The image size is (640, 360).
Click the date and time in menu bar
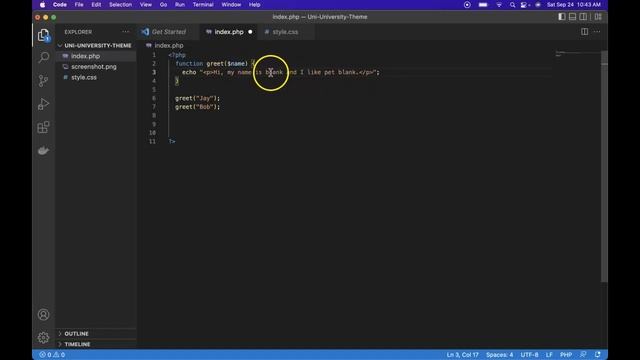click(x=573, y=5)
